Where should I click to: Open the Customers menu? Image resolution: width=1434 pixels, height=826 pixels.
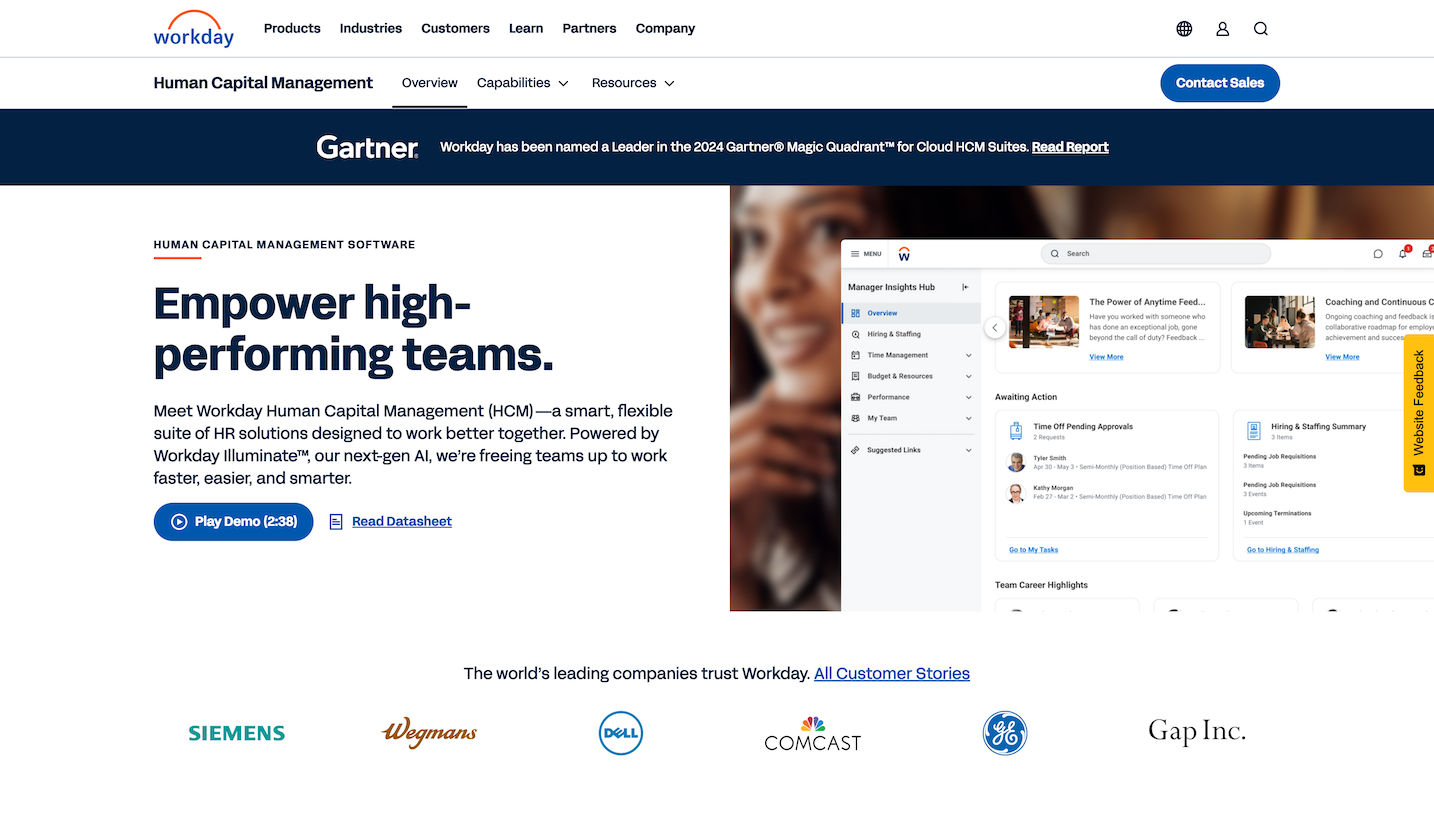pyautogui.click(x=455, y=28)
